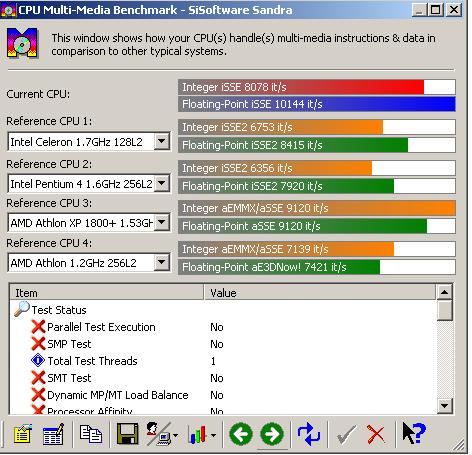This screenshot has width=472, height=455.
Task: Click the AMD Athlon 1.2GHz 256L2 combo box
Action: coord(89,263)
